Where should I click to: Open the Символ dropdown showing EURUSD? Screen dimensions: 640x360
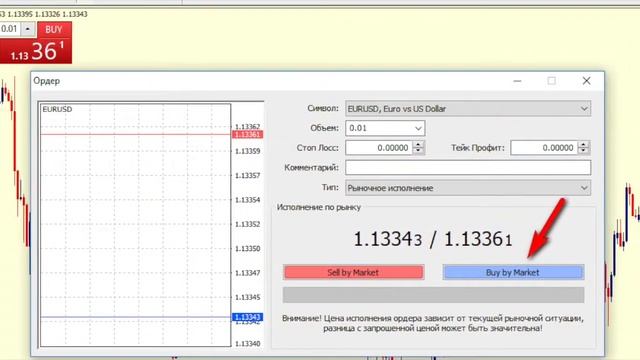tap(468, 109)
